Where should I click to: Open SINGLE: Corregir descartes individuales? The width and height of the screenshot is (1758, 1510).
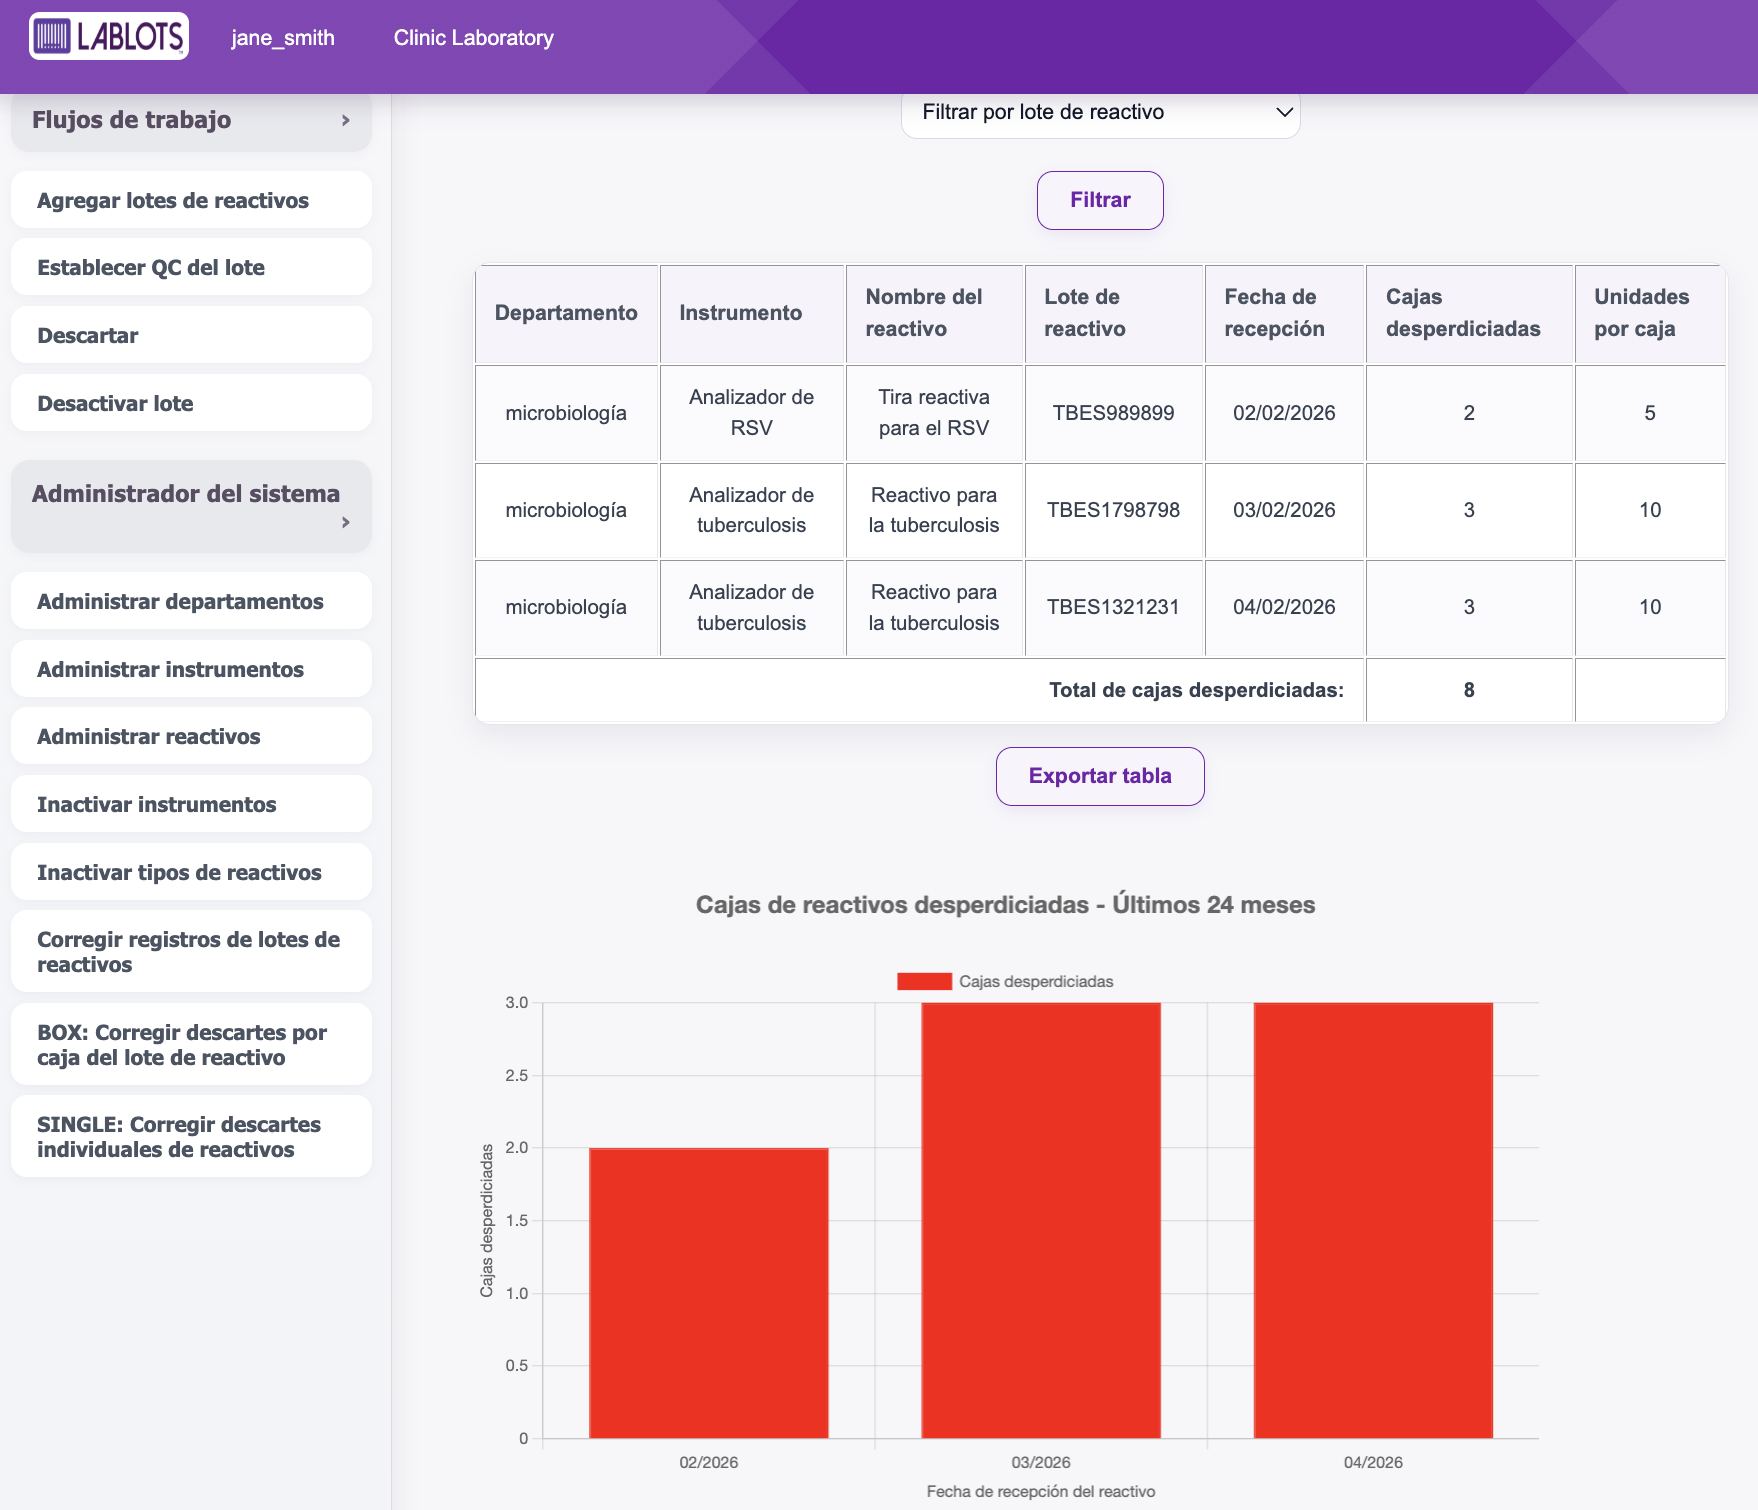pos(191,1136)
